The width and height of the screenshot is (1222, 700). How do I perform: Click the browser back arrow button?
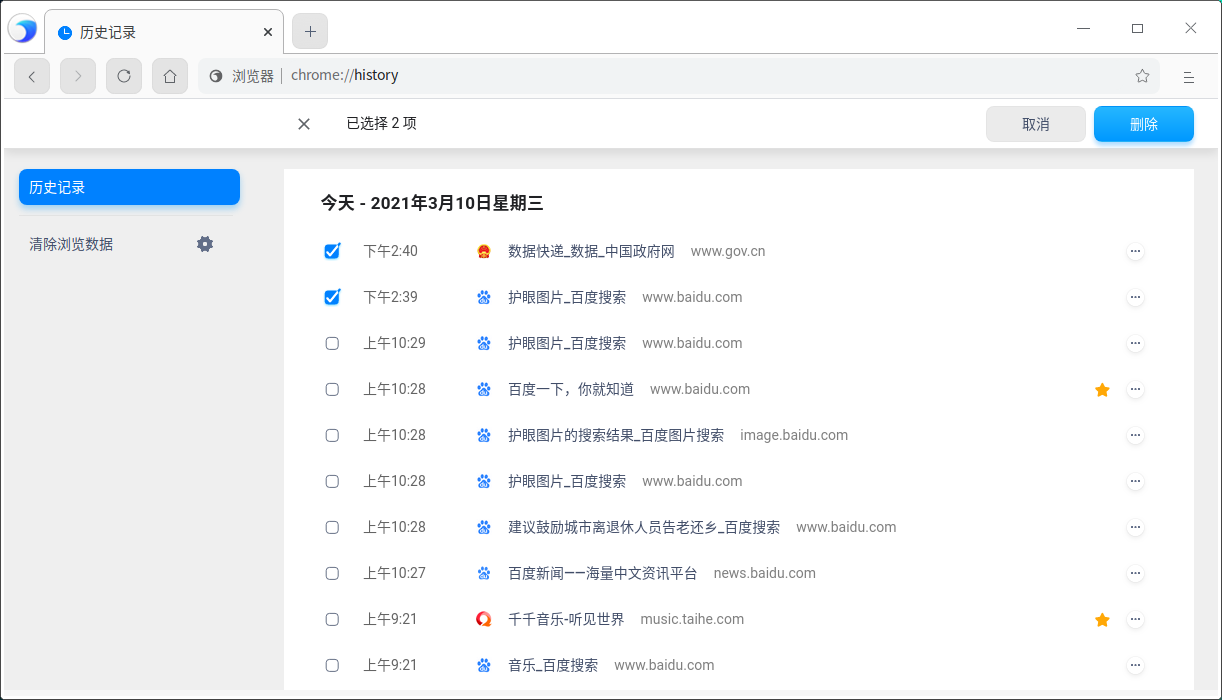click(x=32, y=76)
